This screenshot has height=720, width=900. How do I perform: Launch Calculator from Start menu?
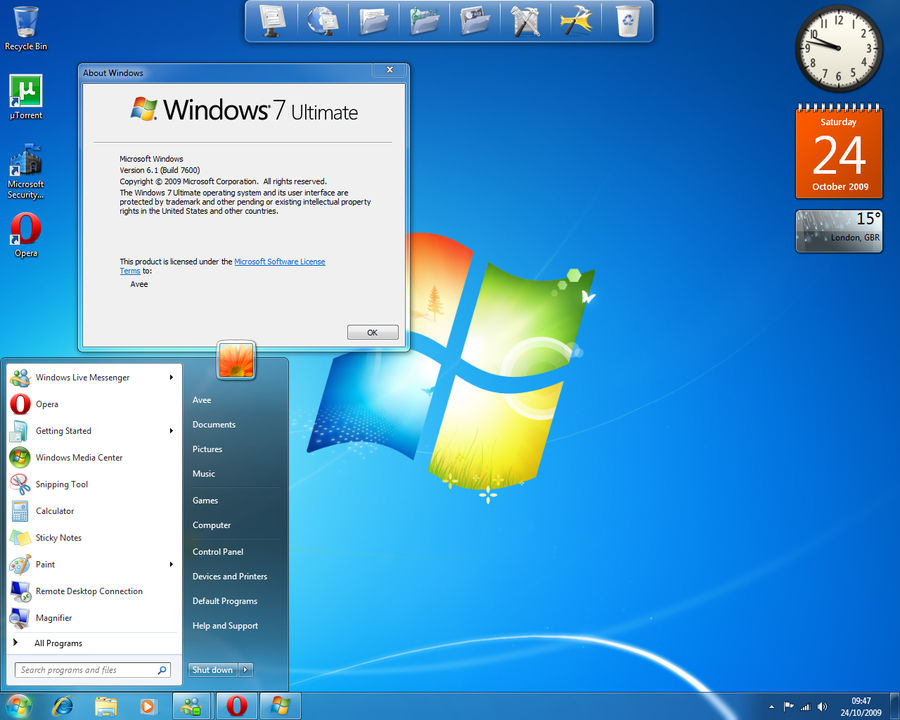point(94,511)
